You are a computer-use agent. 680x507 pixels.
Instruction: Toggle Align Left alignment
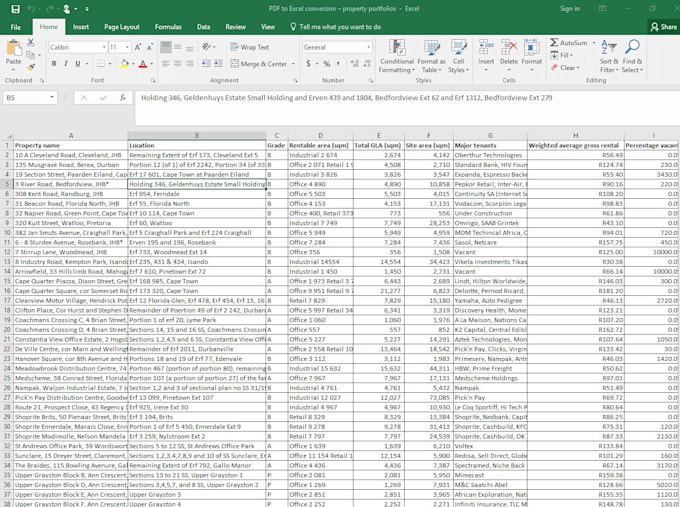click(x=166, y=64)
